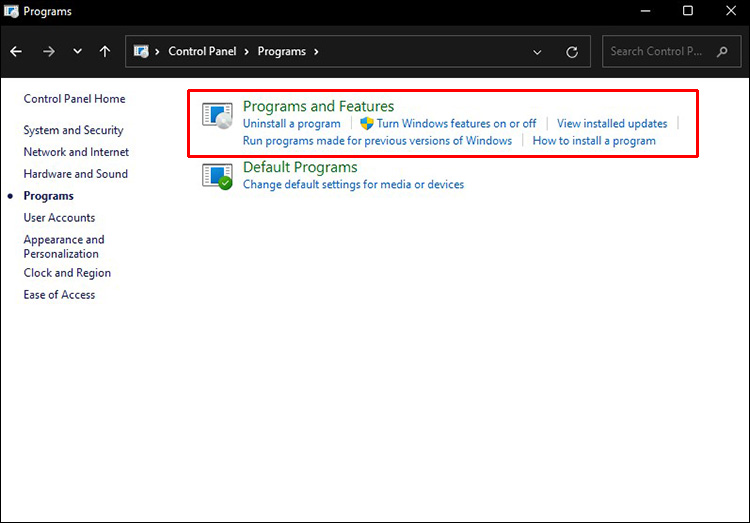Screen dimensions: 750x523
Task: Expand the chevron after Programs breadcrumb
Action: pos(316,52)
